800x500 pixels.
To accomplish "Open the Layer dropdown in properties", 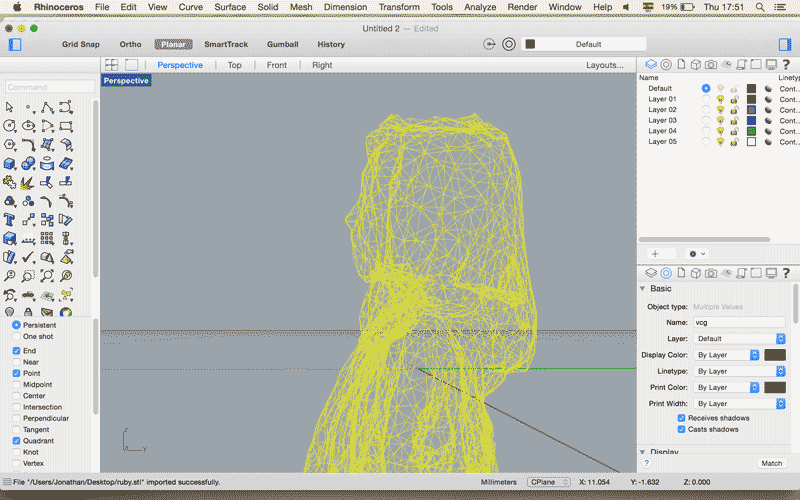I will point(739,338).
